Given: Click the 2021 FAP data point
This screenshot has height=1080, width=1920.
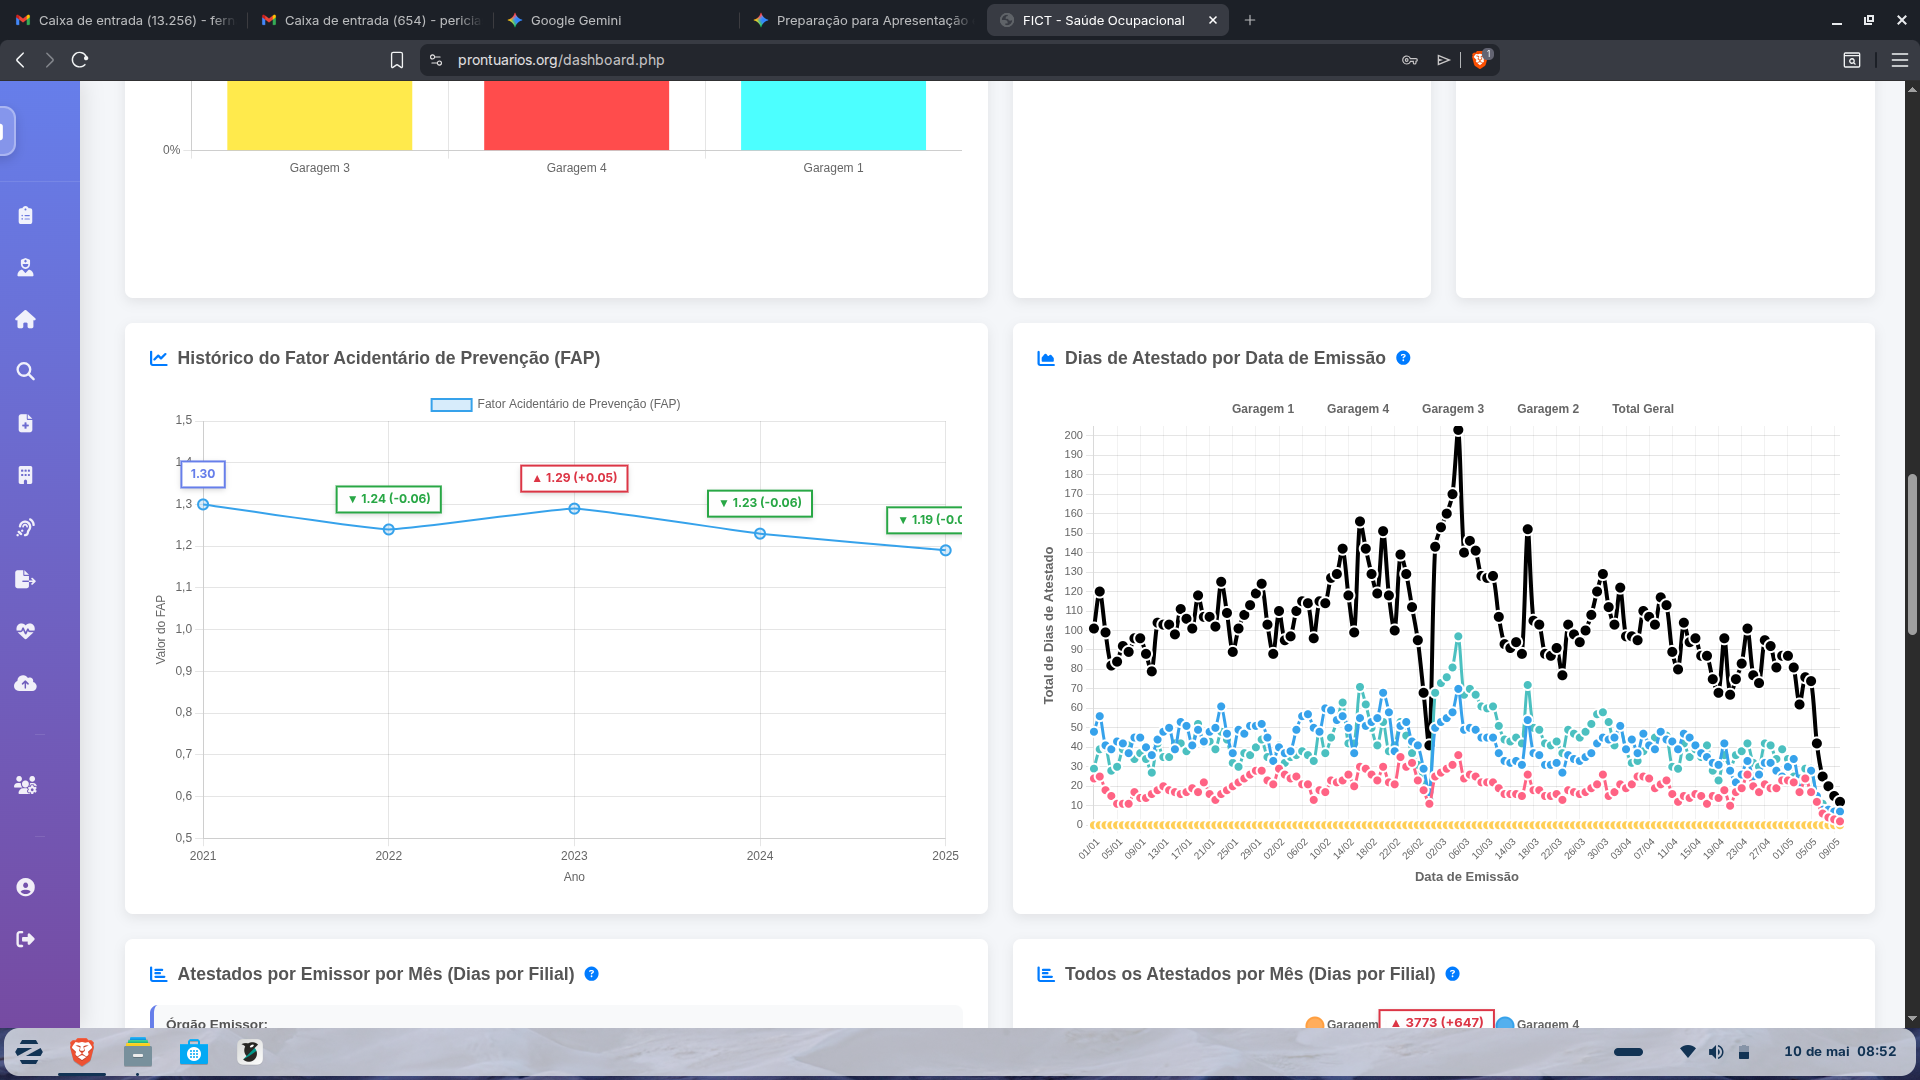Looking at the screenshot, I should (x=203, y=505).
